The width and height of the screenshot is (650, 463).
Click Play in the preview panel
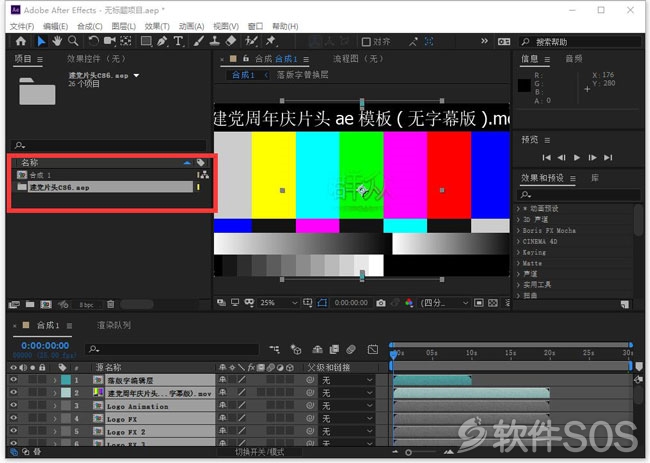(577, 158)
